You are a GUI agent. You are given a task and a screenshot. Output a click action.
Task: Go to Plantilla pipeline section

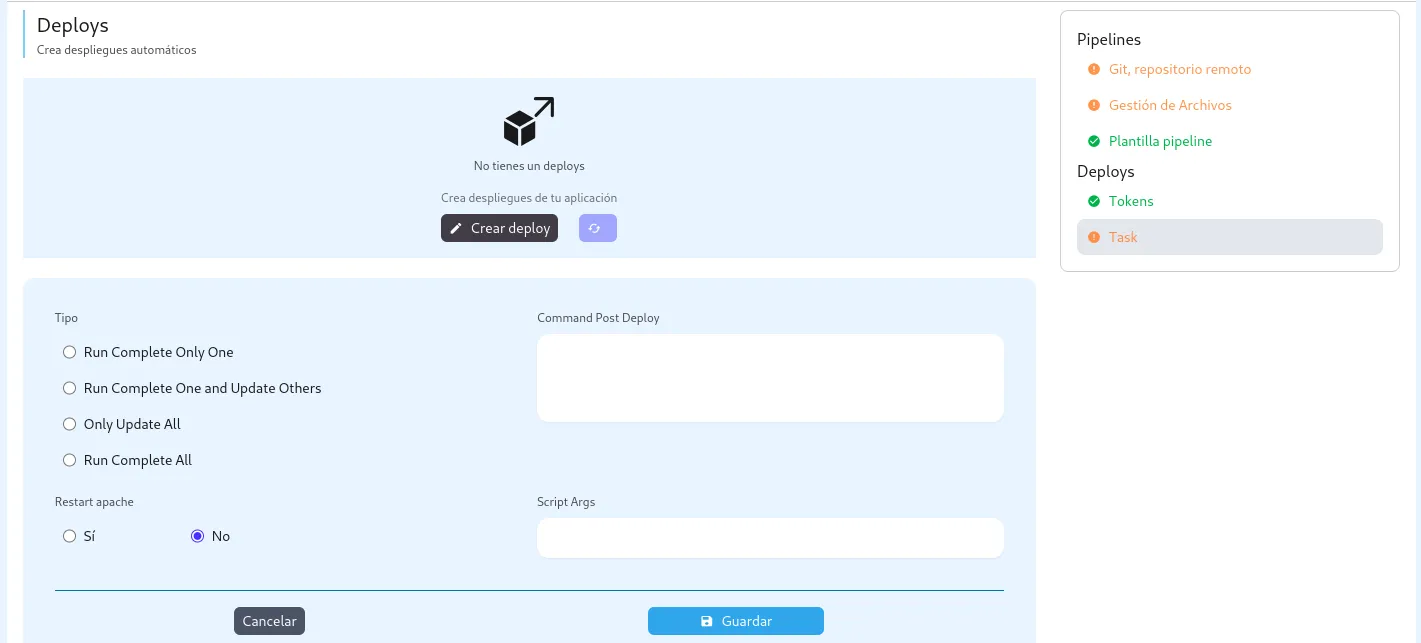(x=1160, y=142)
